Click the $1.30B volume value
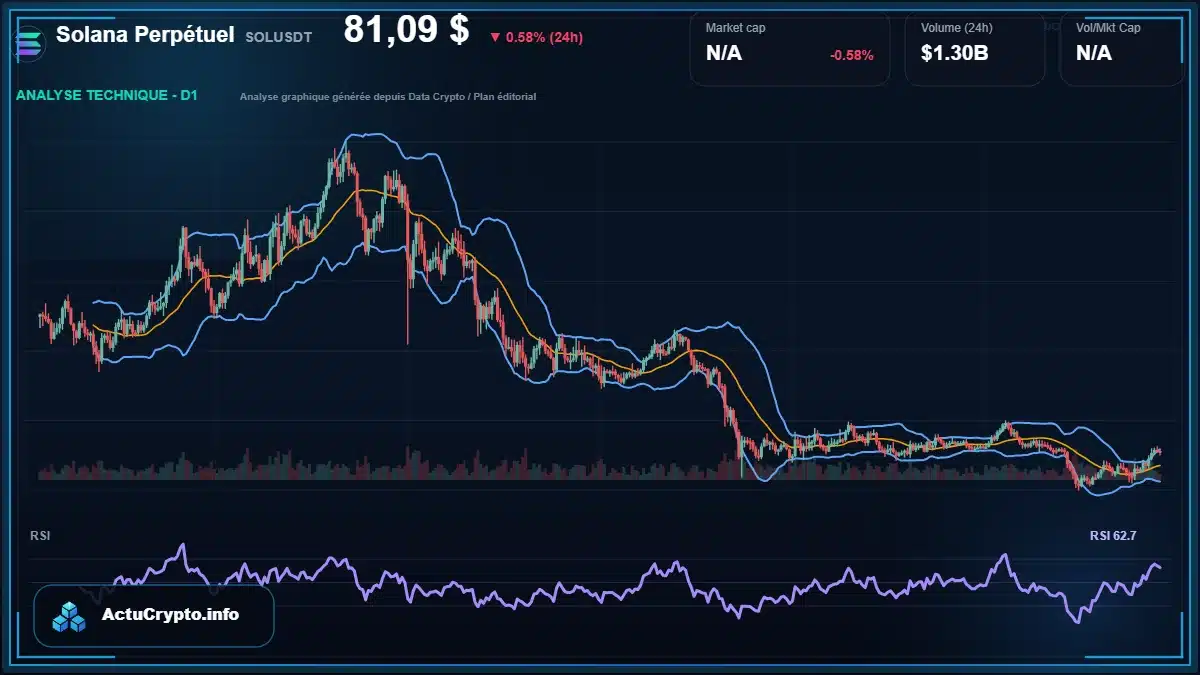1200x675 pixels. pyautogui.click(x=955, y=54)
